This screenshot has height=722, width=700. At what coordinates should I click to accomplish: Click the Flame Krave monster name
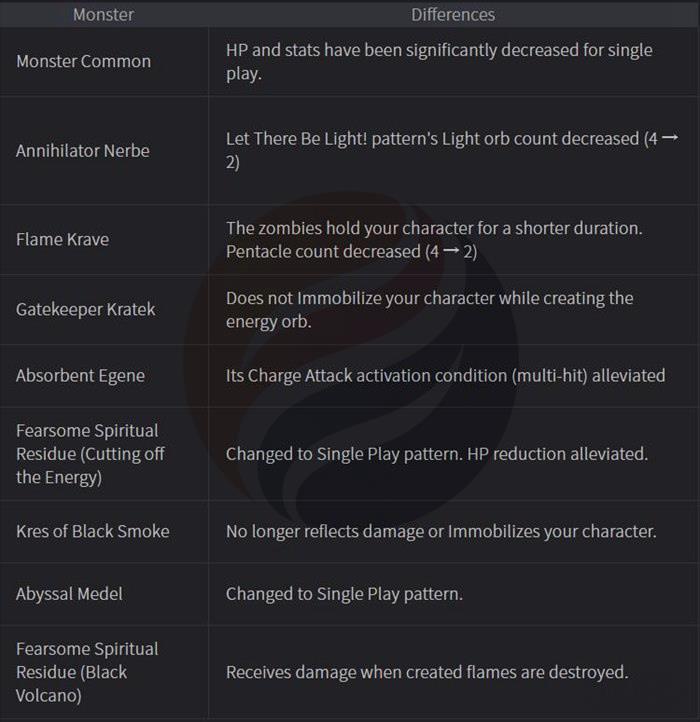click(63, 240)
